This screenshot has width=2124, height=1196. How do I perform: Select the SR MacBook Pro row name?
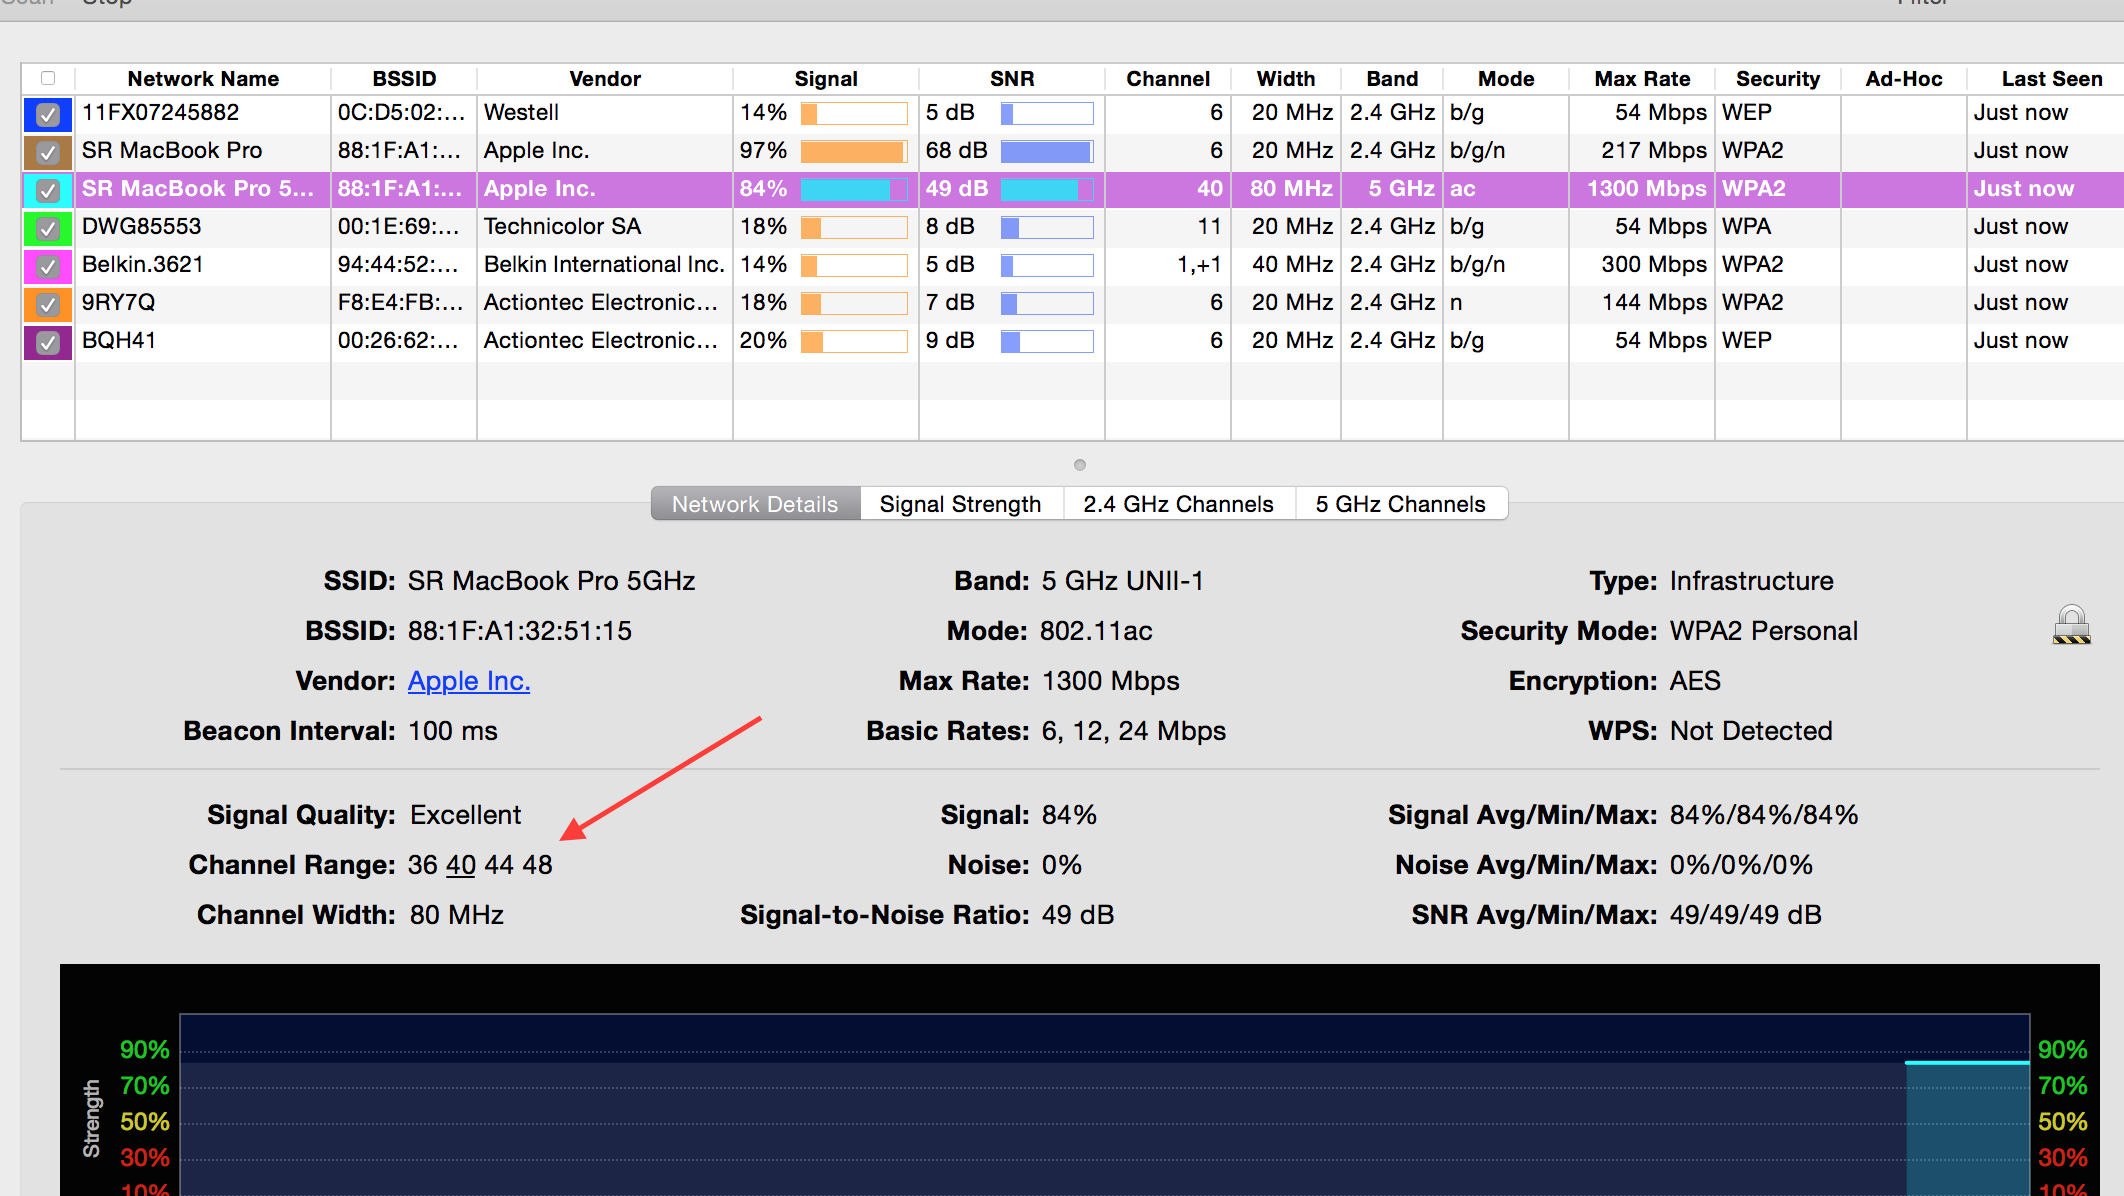click(172, 151)
